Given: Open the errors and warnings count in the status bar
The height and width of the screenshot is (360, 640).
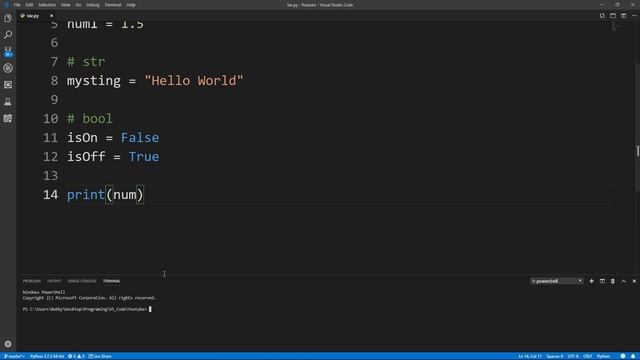Looking at the screenshot, I should click(76, 356).
